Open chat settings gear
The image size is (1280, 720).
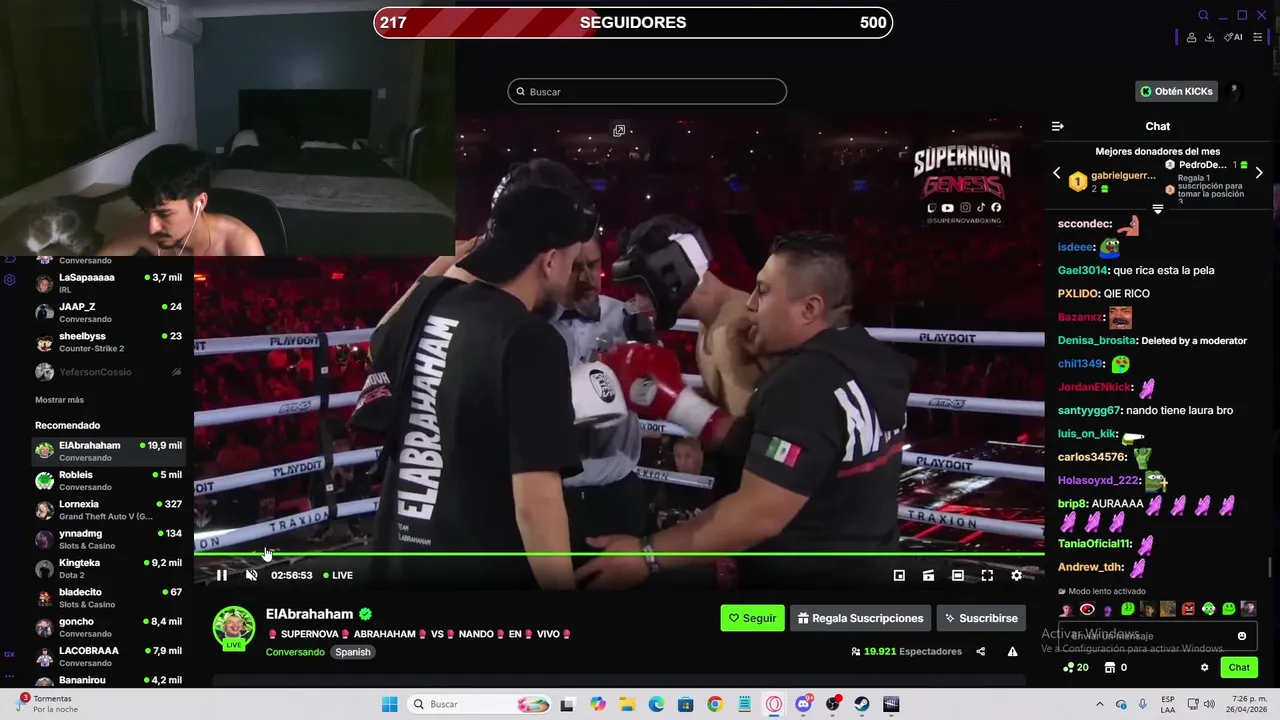click(1204, 667)
